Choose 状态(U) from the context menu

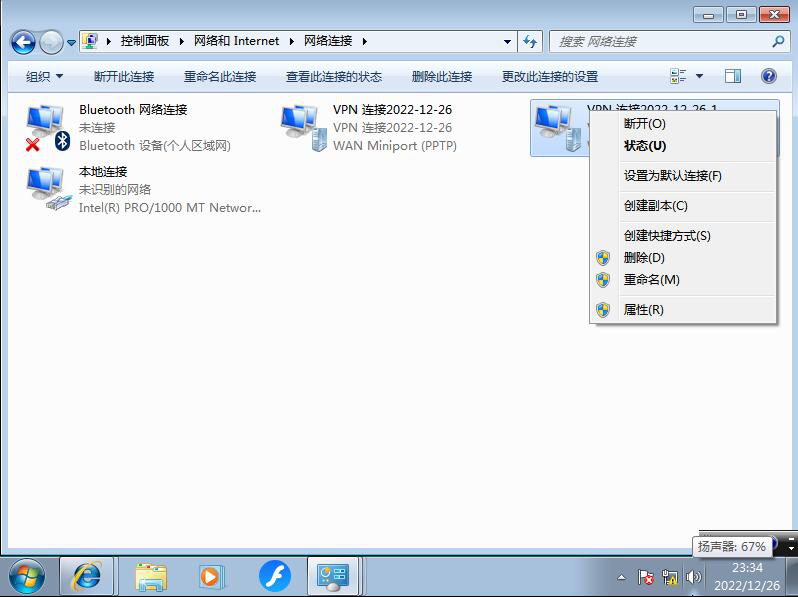(683, 146)
